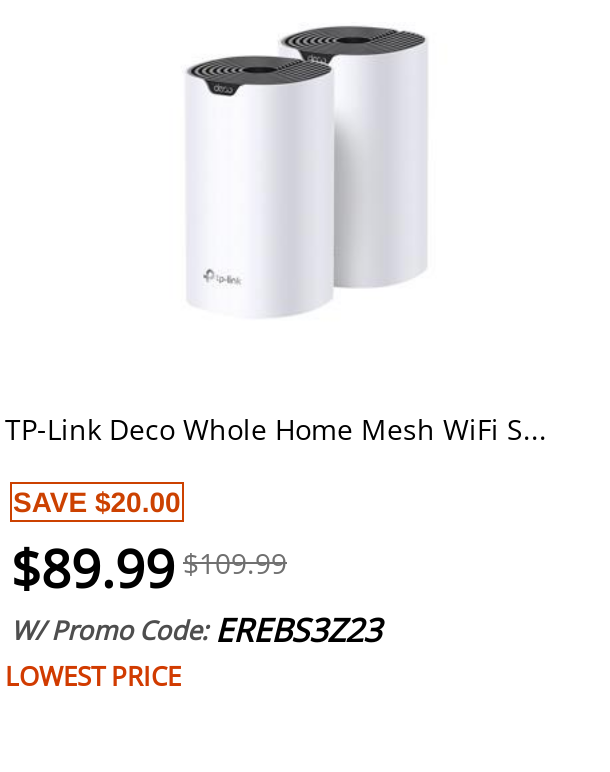
Task: Click the front Deco unit in the photo
Action: coord(259,187)
